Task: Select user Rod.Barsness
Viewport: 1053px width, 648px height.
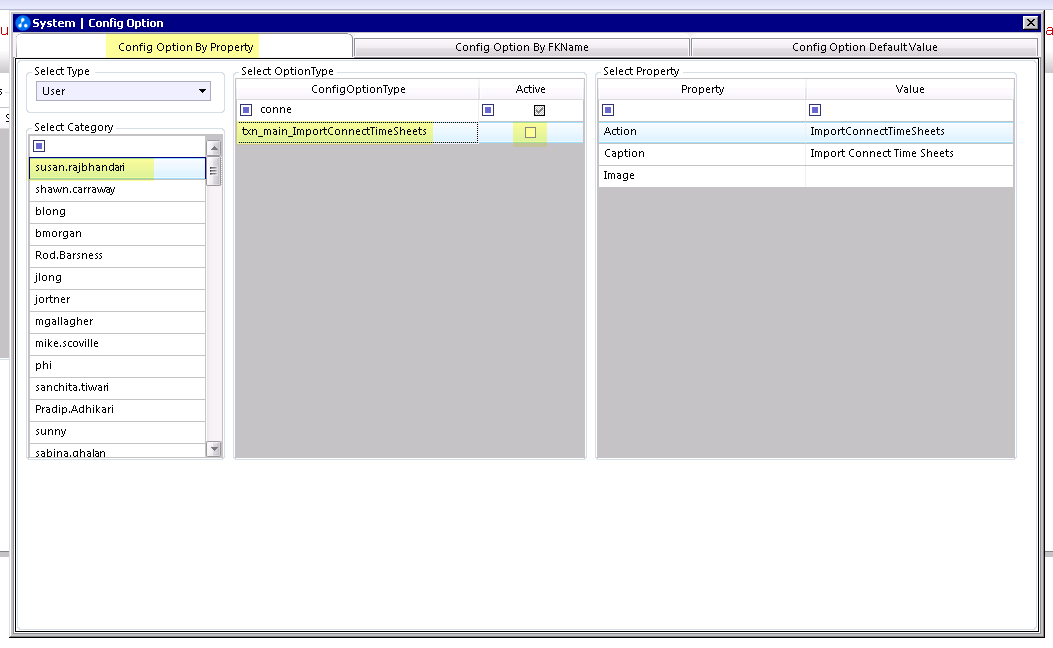Action: 118,255
